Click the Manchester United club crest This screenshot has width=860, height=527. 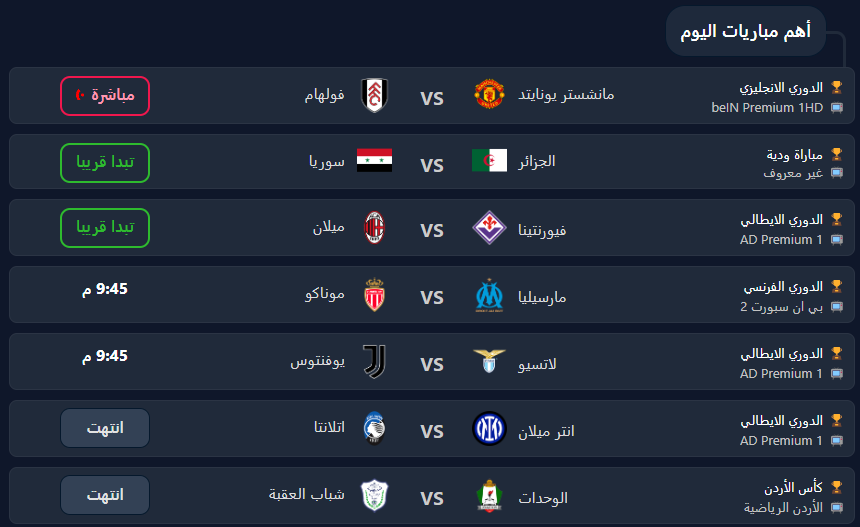(x=489, y=94)
